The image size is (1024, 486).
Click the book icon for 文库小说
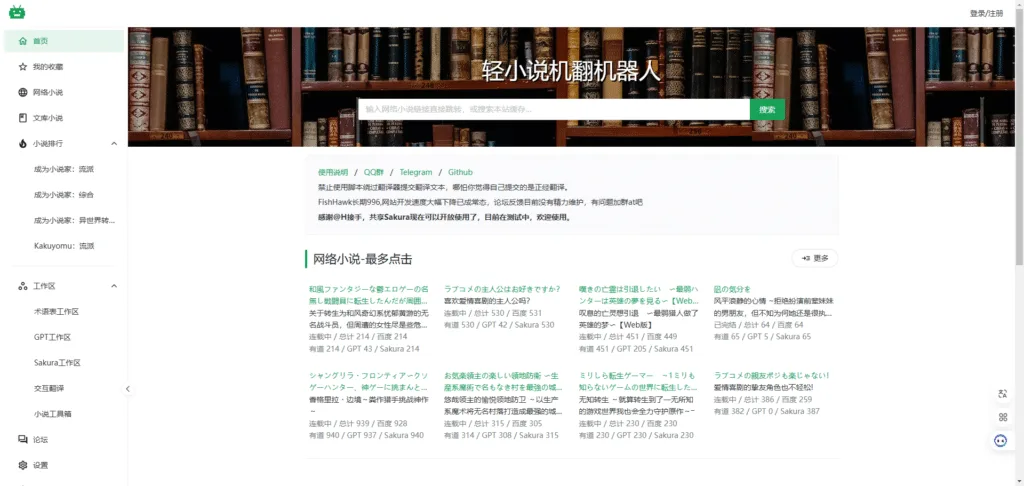[23, 118]
